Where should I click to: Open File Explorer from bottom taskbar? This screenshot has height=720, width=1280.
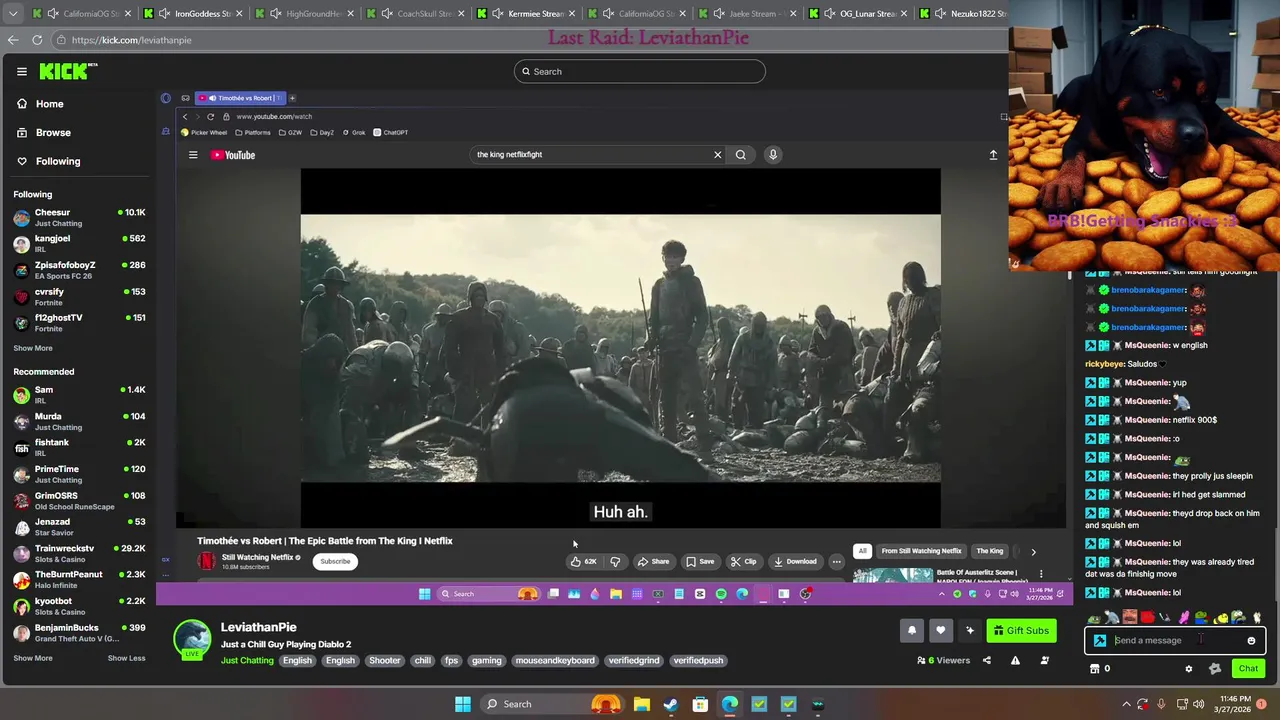641,704
